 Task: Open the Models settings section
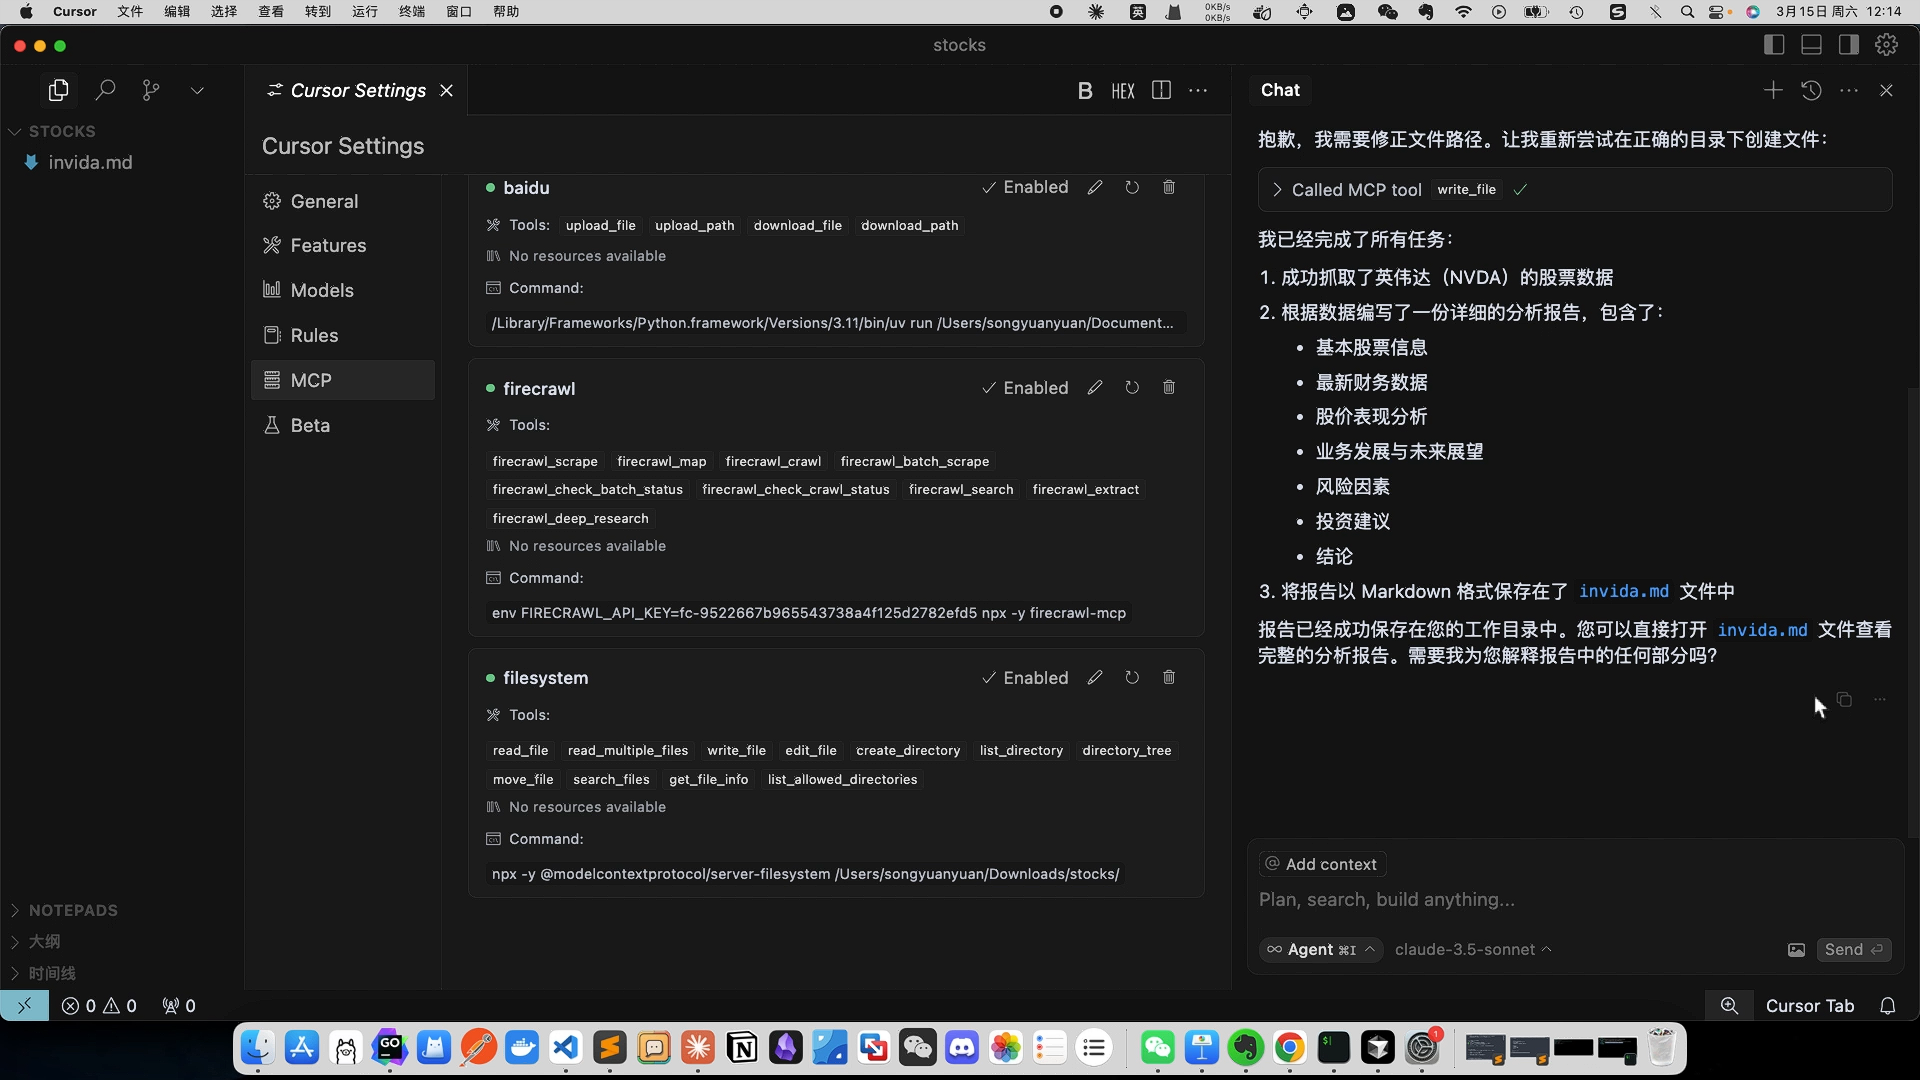coord(343,290)
